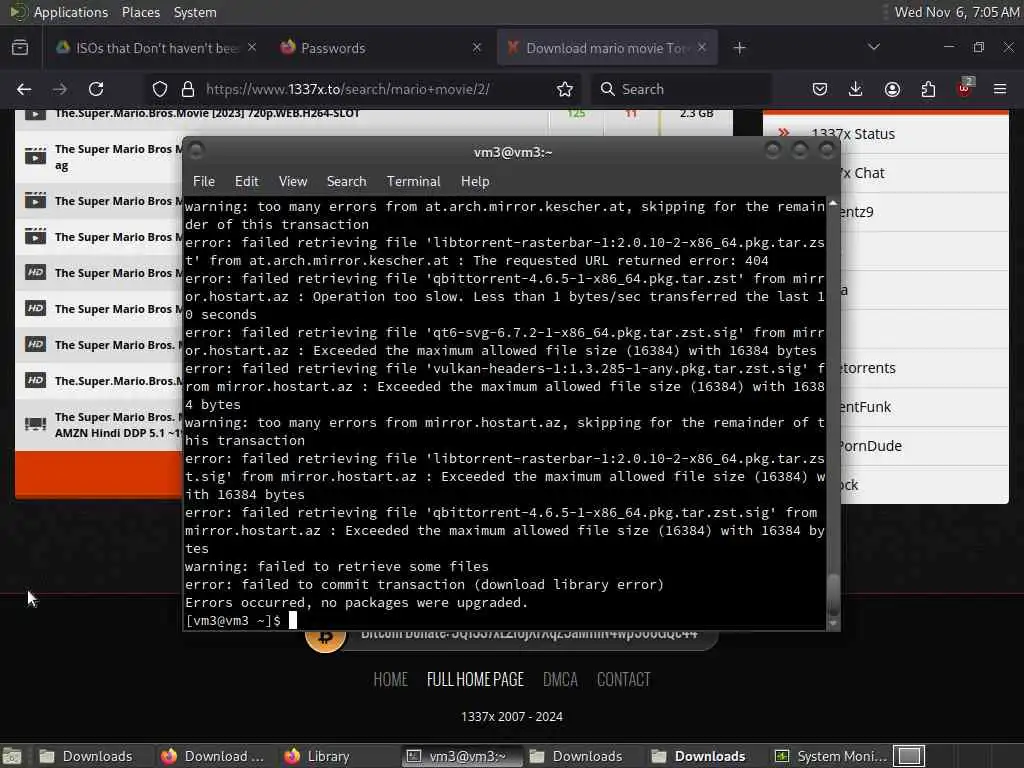
Task: Open the terminal File menu
Action: pyautogui.click(x=204, y=182)
